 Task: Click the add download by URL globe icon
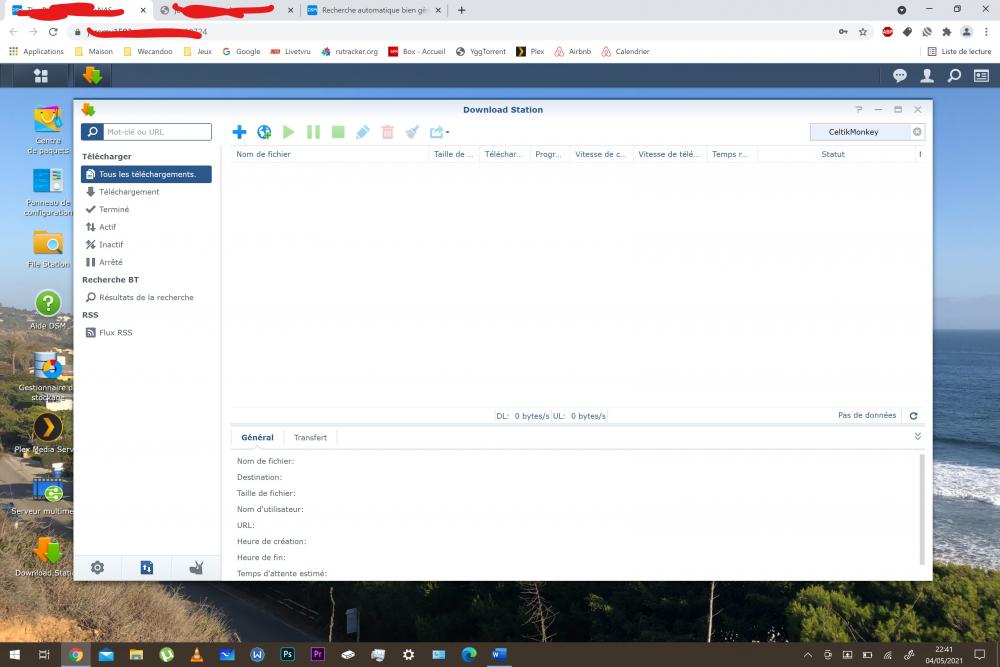(x=264, y=132)
